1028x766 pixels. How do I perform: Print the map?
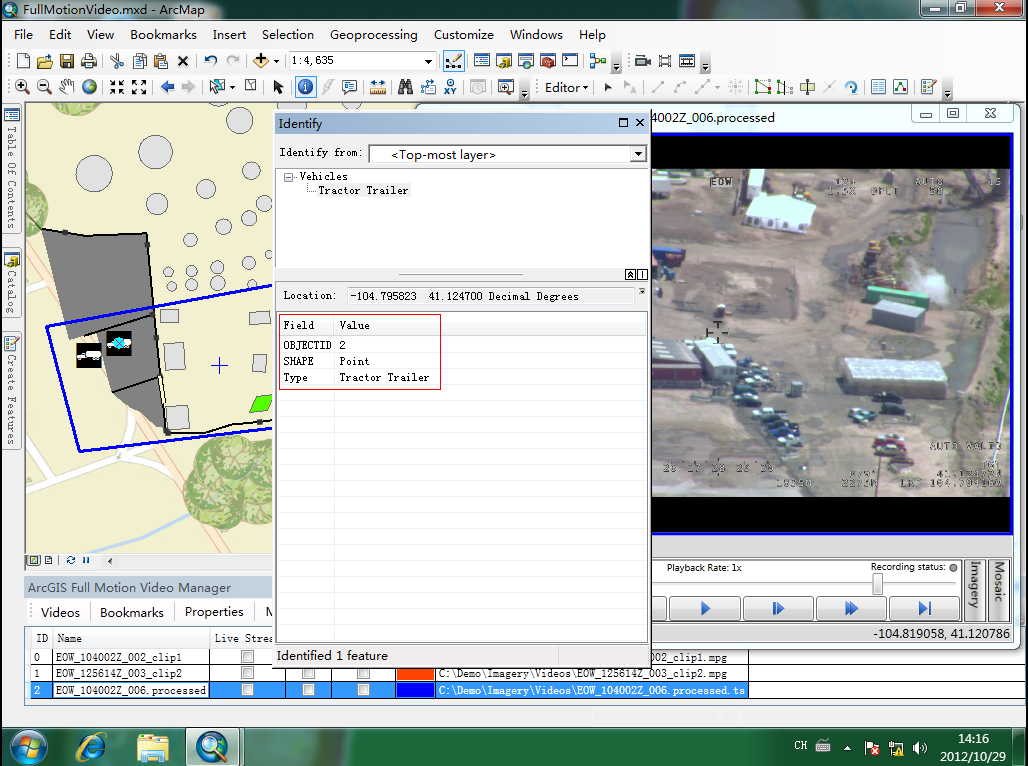pyautogui.click(x=89, y=61)
